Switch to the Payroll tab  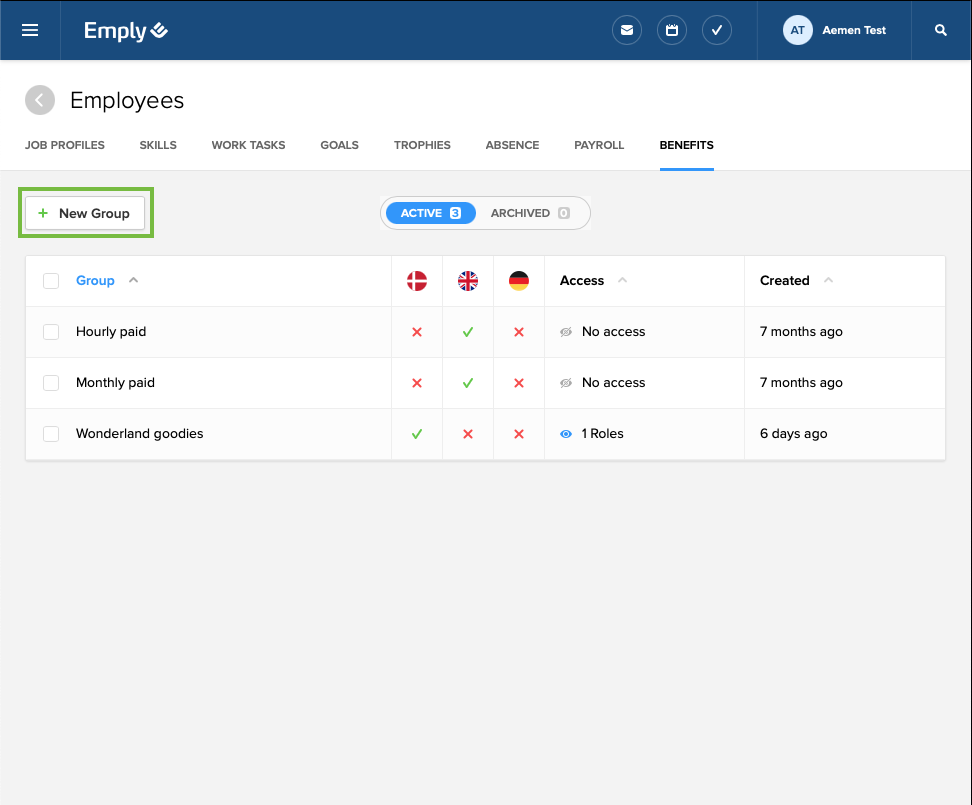pos(599,145)
